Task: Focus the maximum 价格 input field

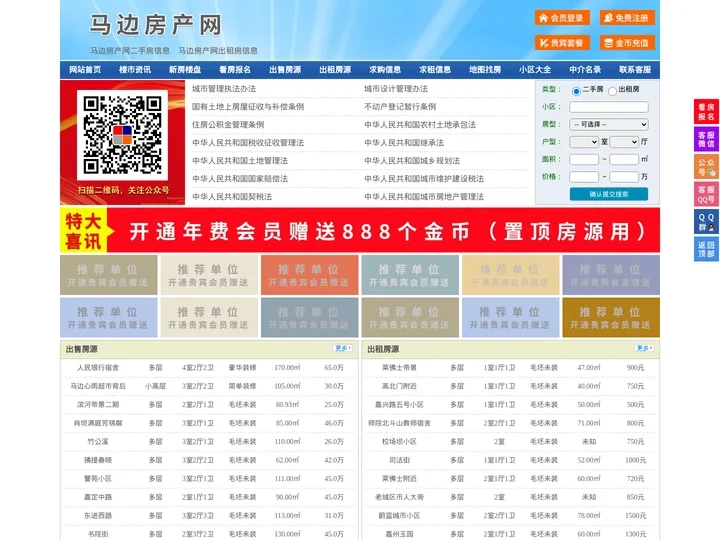Action: point(624,177)
